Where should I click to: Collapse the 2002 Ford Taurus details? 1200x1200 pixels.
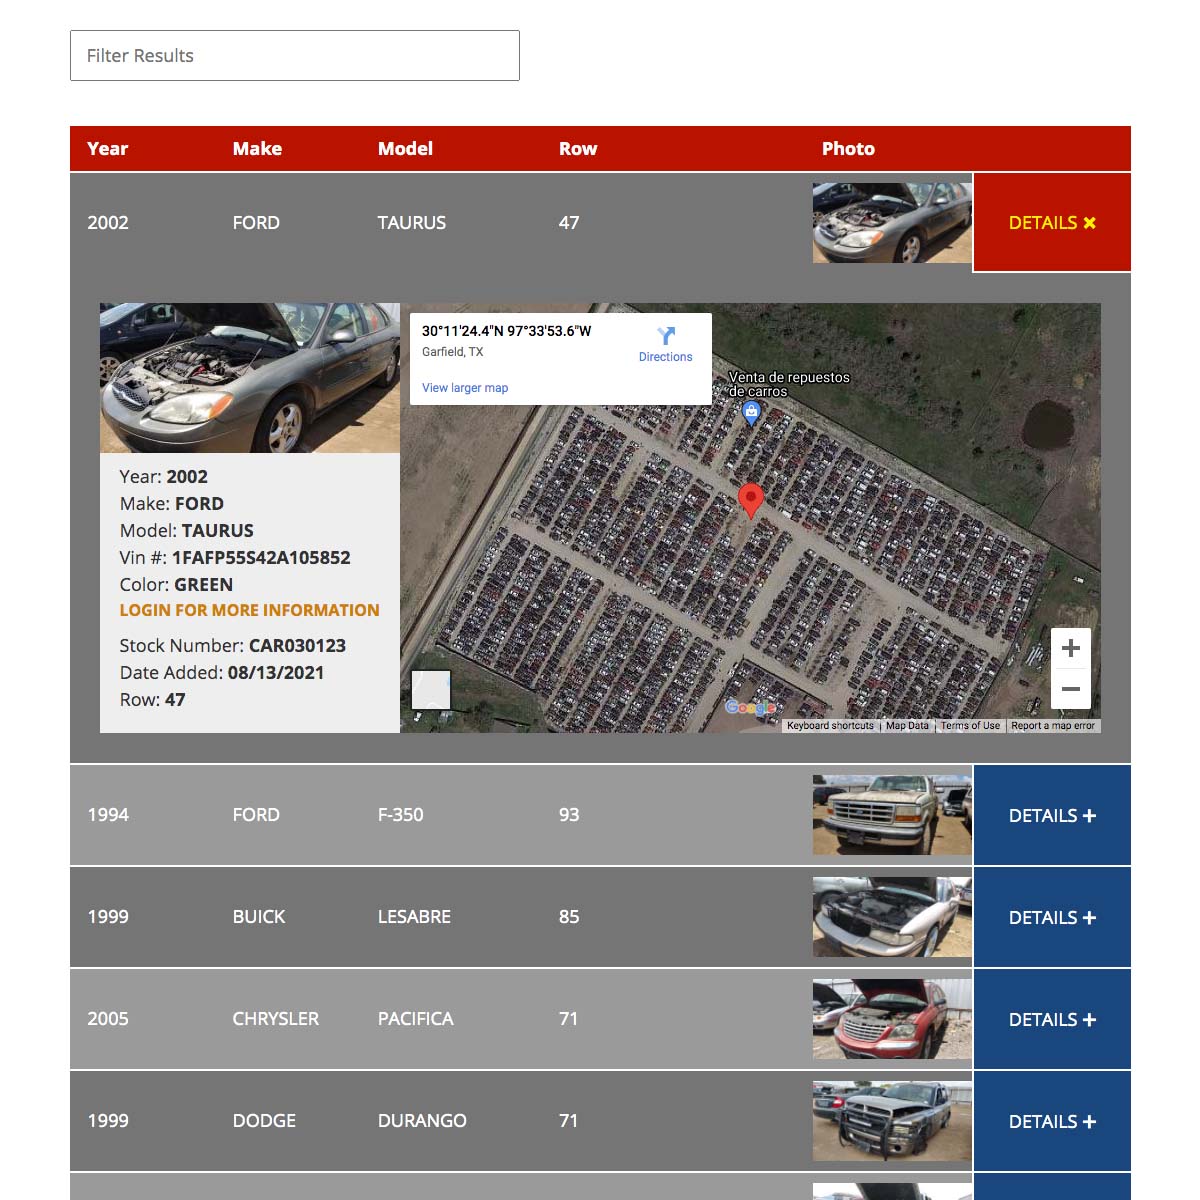tap(1052, 223)
